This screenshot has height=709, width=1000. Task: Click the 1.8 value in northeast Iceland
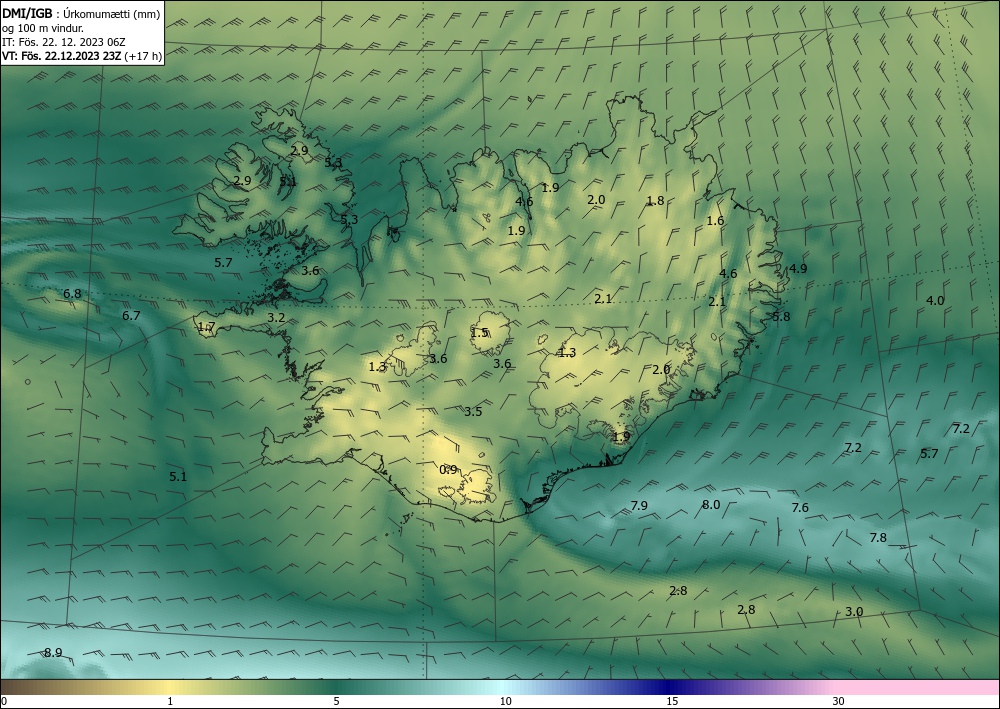coord(656,201)
